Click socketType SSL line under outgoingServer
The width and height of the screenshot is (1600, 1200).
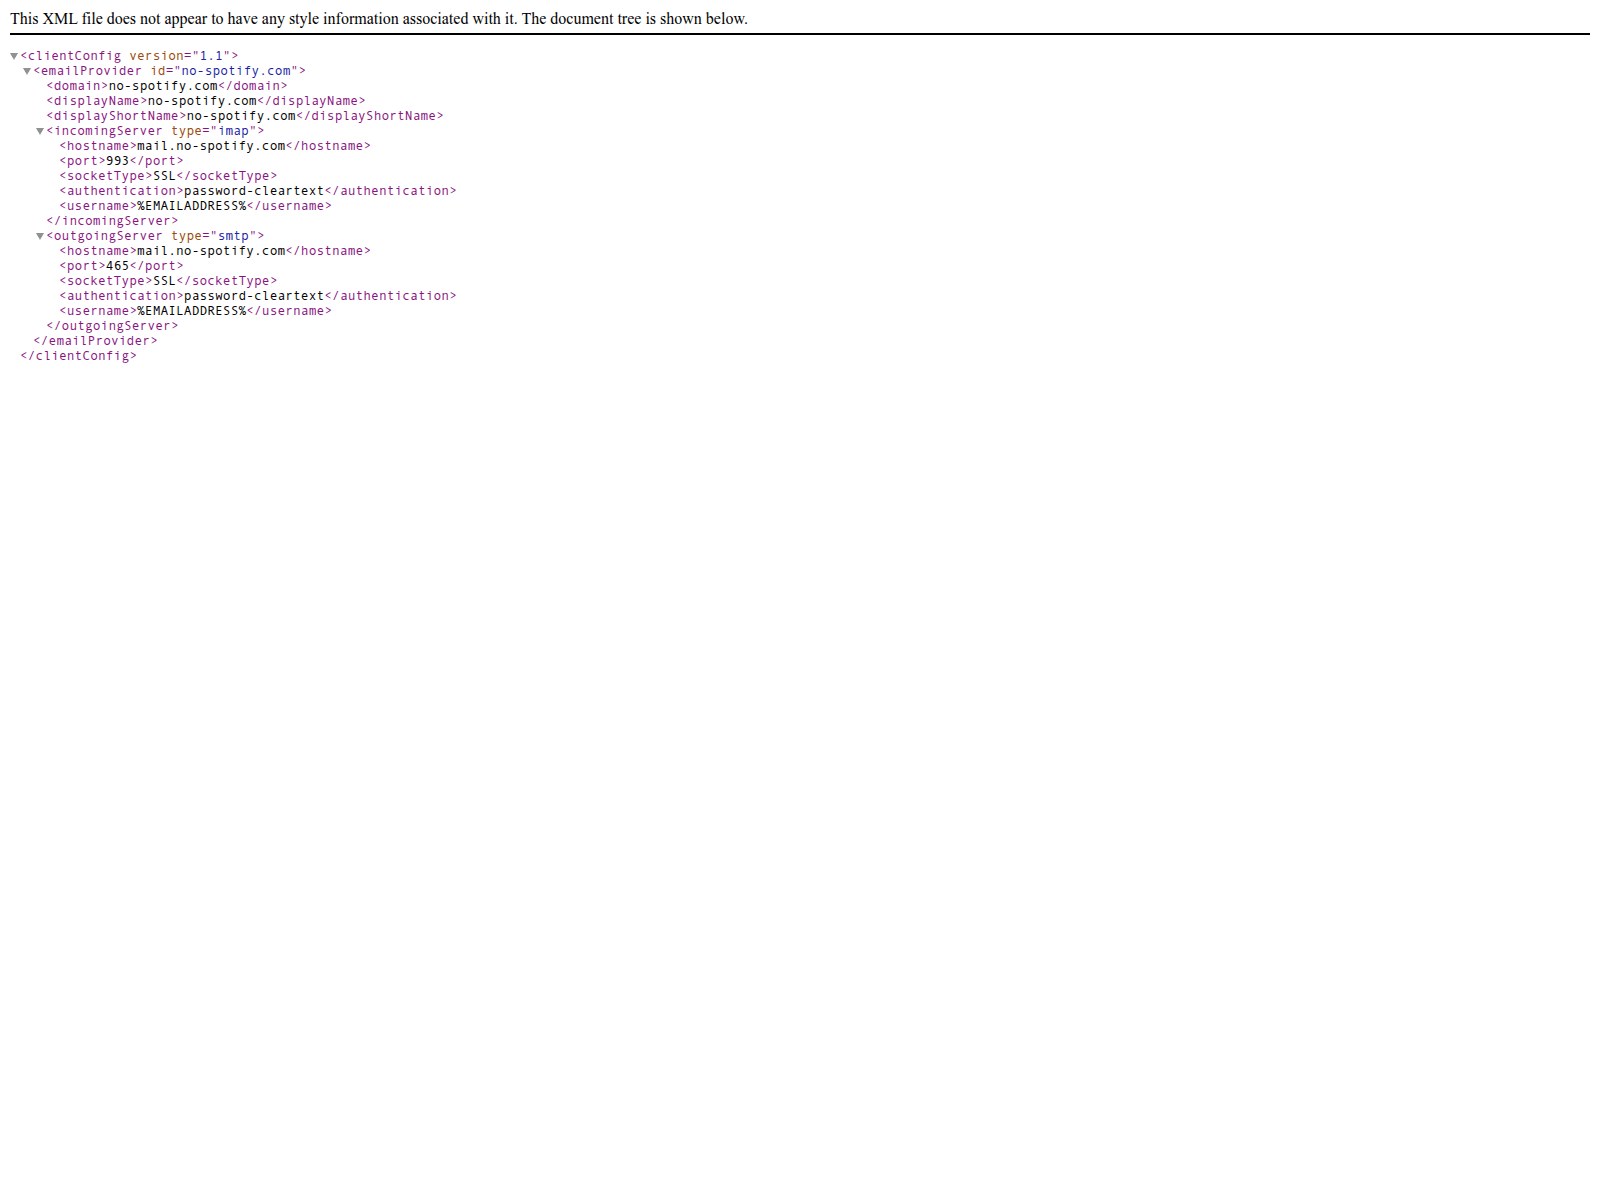(x=168, y=281)
